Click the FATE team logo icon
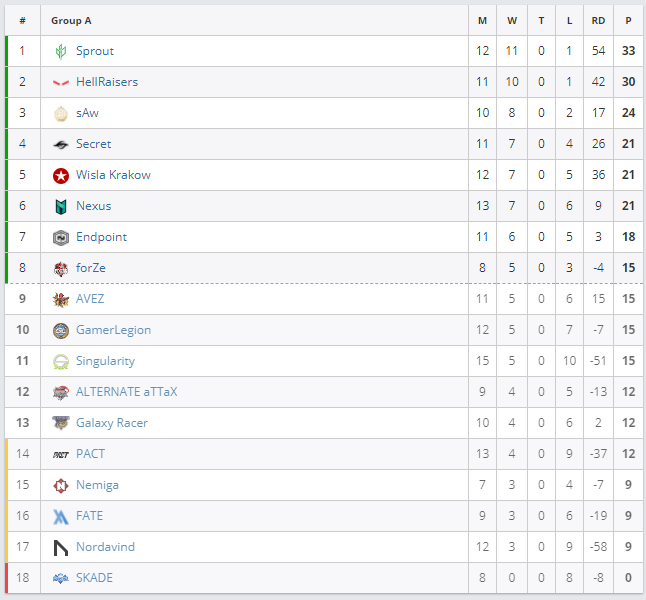Image resolution: width=646 pixels, height=600 pixels. tap(61, 516)
